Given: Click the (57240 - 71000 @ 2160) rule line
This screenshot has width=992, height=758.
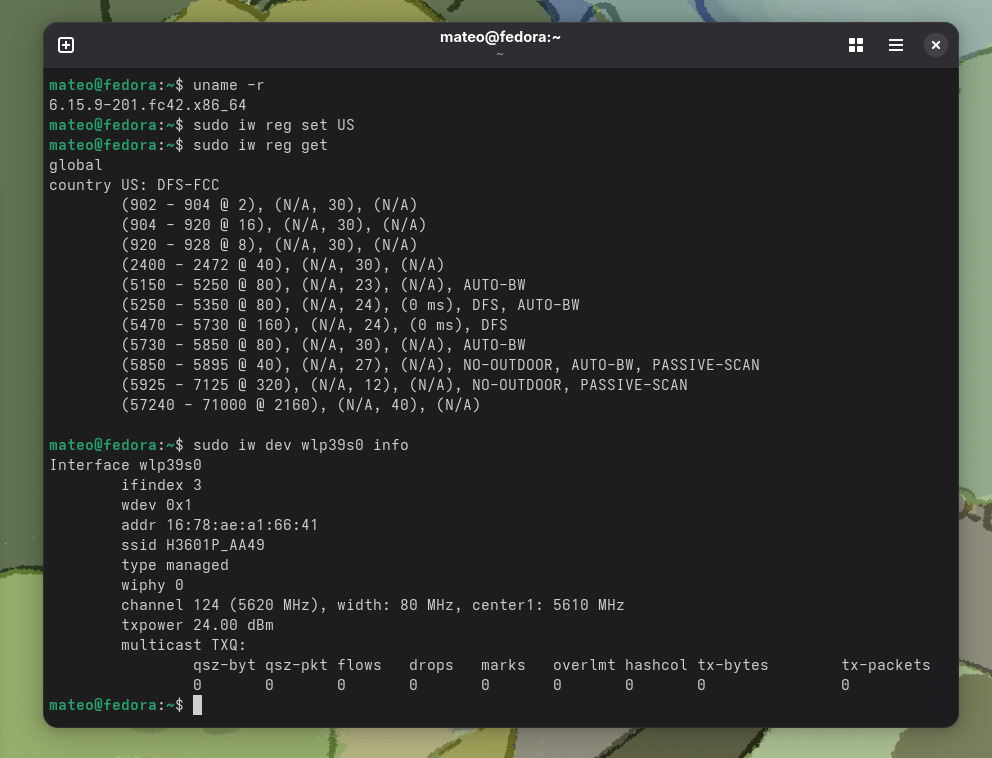Looking at the screenshot, I should [301, 405].
